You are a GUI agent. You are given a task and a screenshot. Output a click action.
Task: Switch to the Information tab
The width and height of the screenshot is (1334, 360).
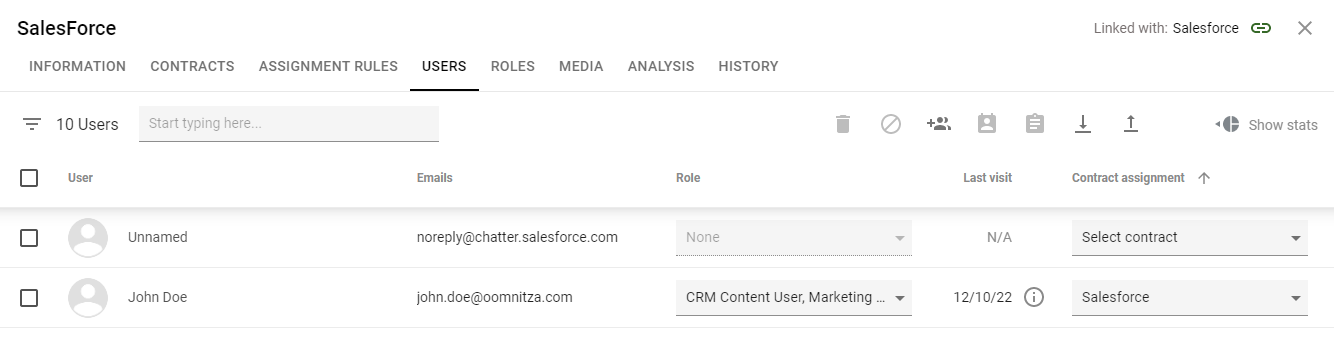[77, 66]
